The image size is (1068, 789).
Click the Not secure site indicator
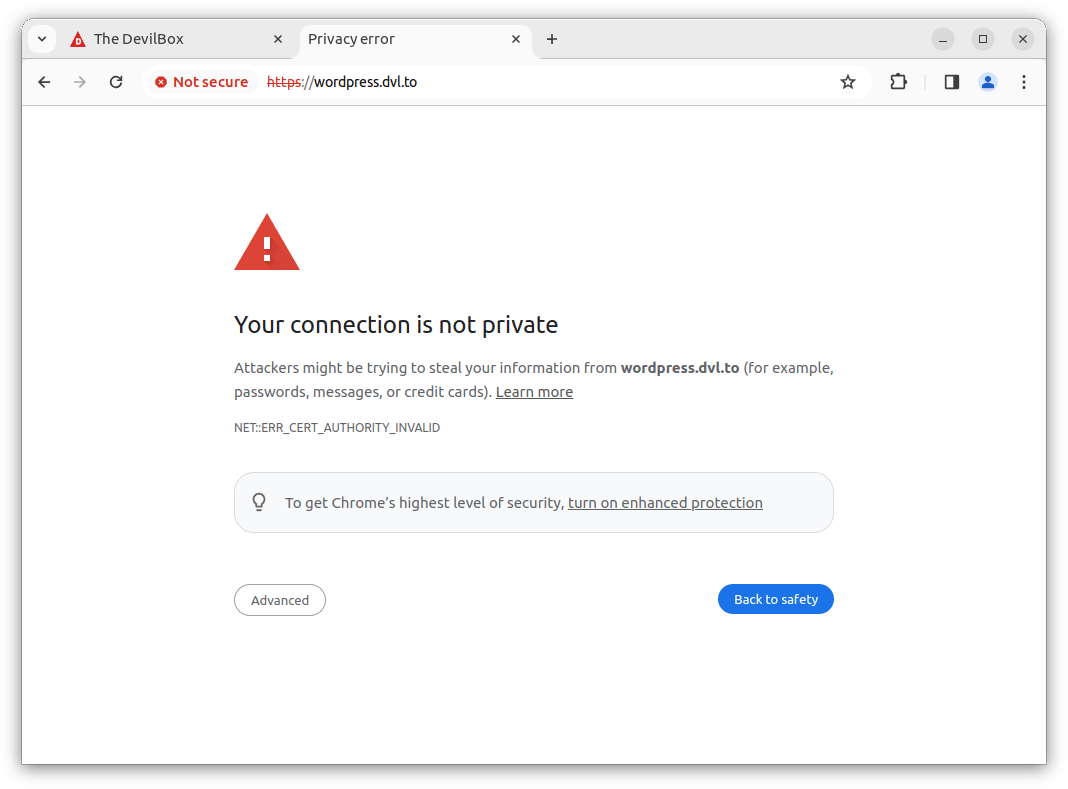click(x=201, y=82)
